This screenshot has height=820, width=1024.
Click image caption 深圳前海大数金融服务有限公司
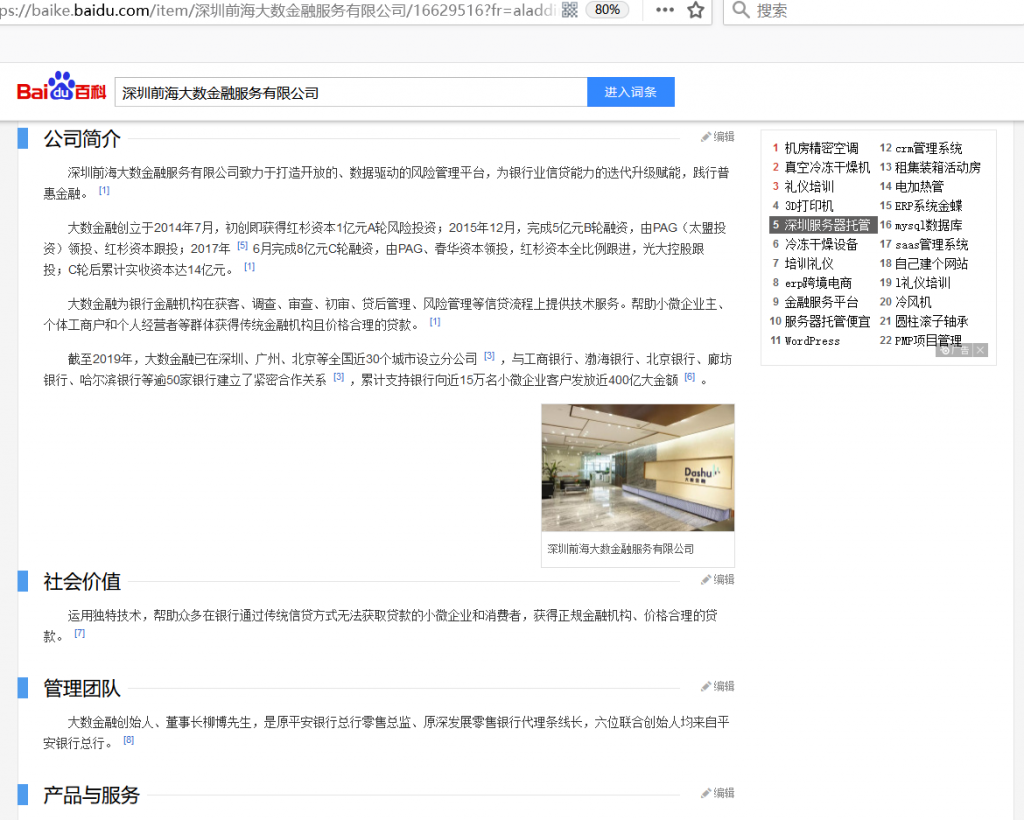[x=620, y=549]
